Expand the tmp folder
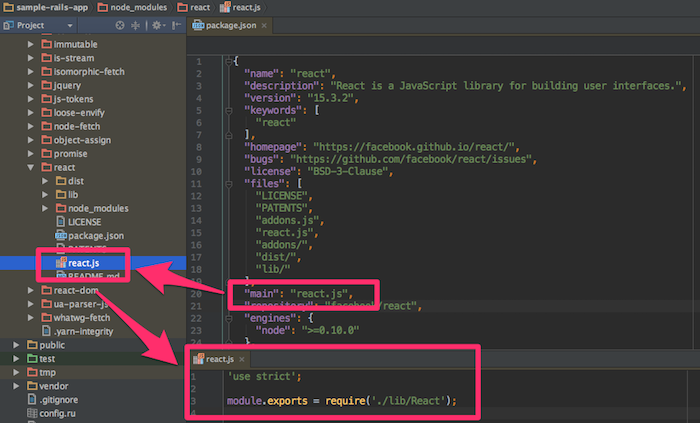The width and height of the screenshot is (700, 423). point(16,373)
